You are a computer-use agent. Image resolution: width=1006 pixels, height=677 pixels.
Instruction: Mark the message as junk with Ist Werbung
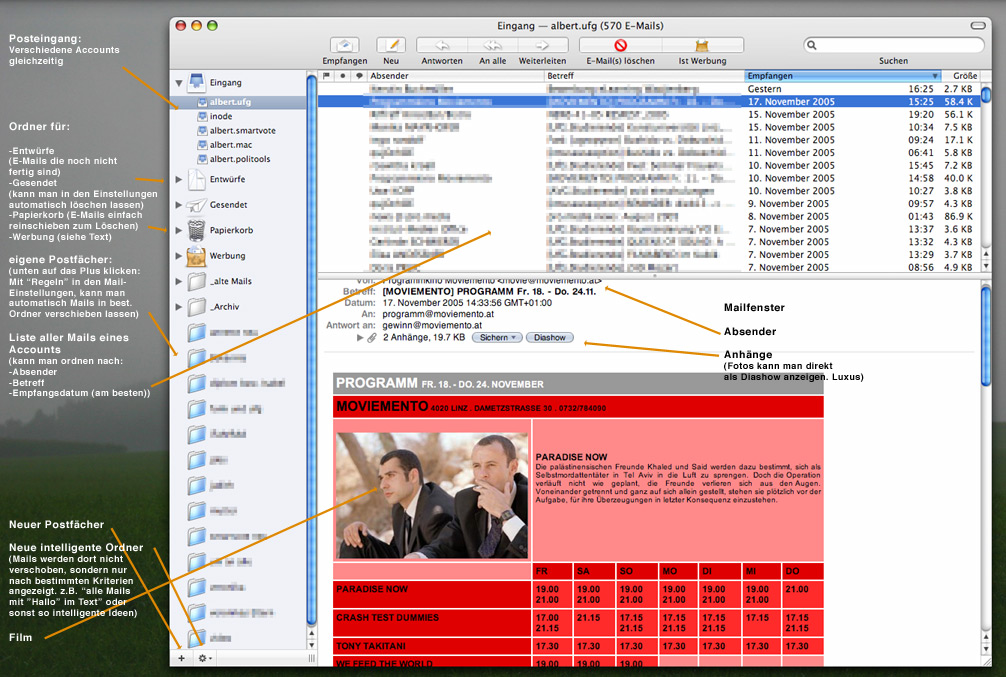coord(702,46)
